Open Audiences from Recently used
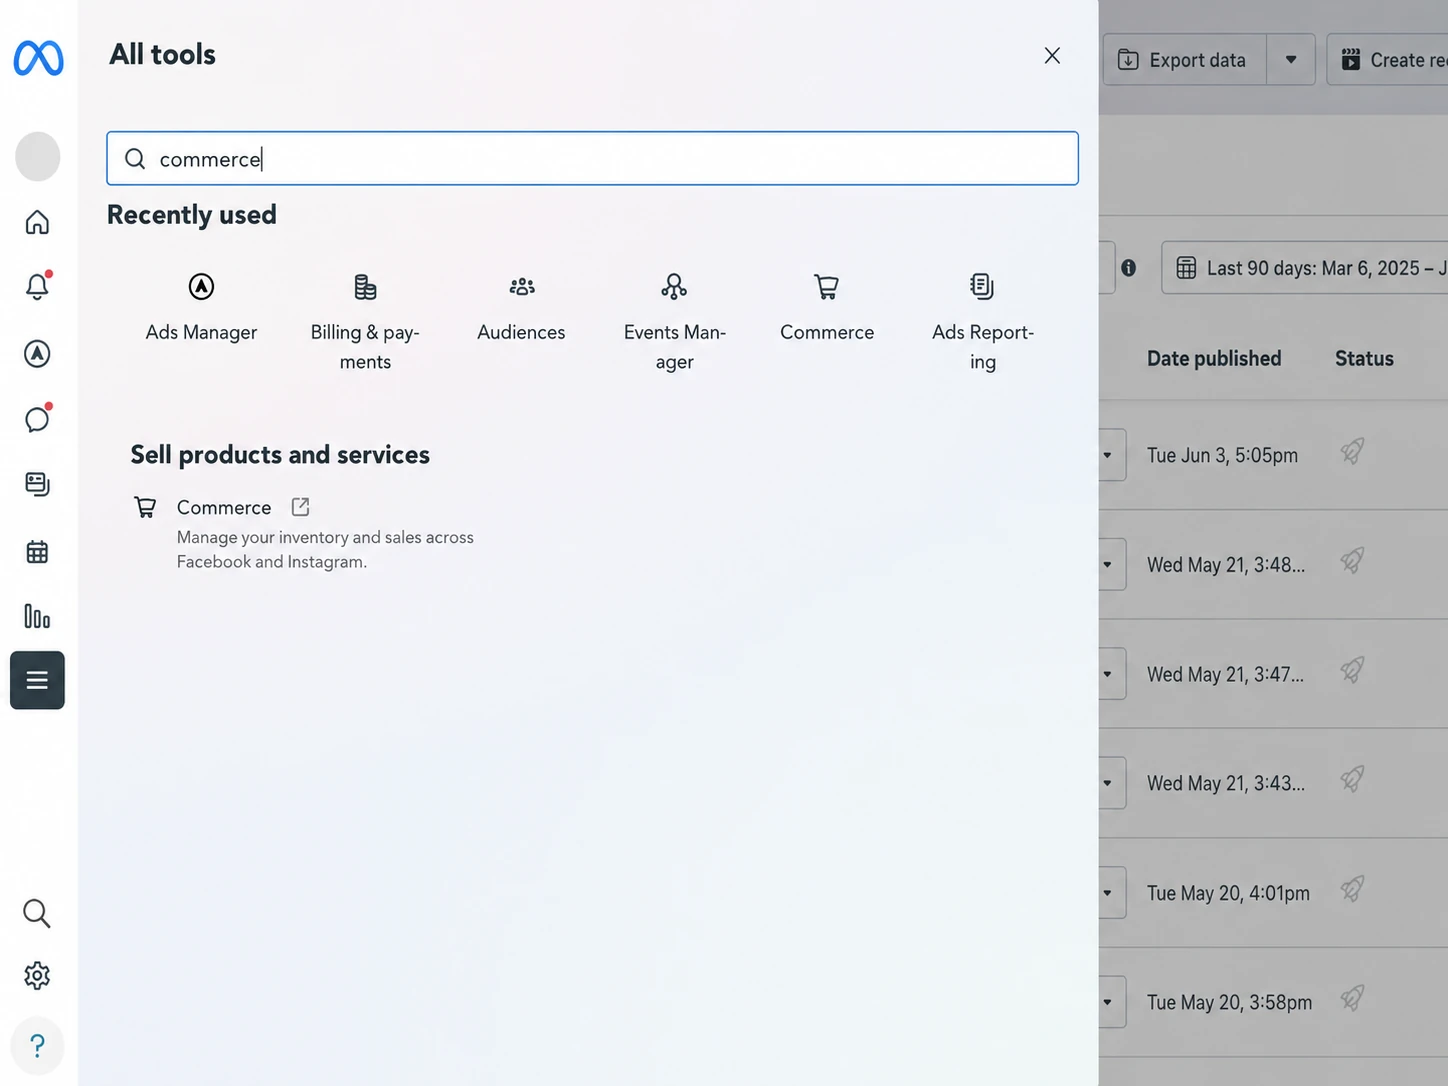 coord(521,308)
